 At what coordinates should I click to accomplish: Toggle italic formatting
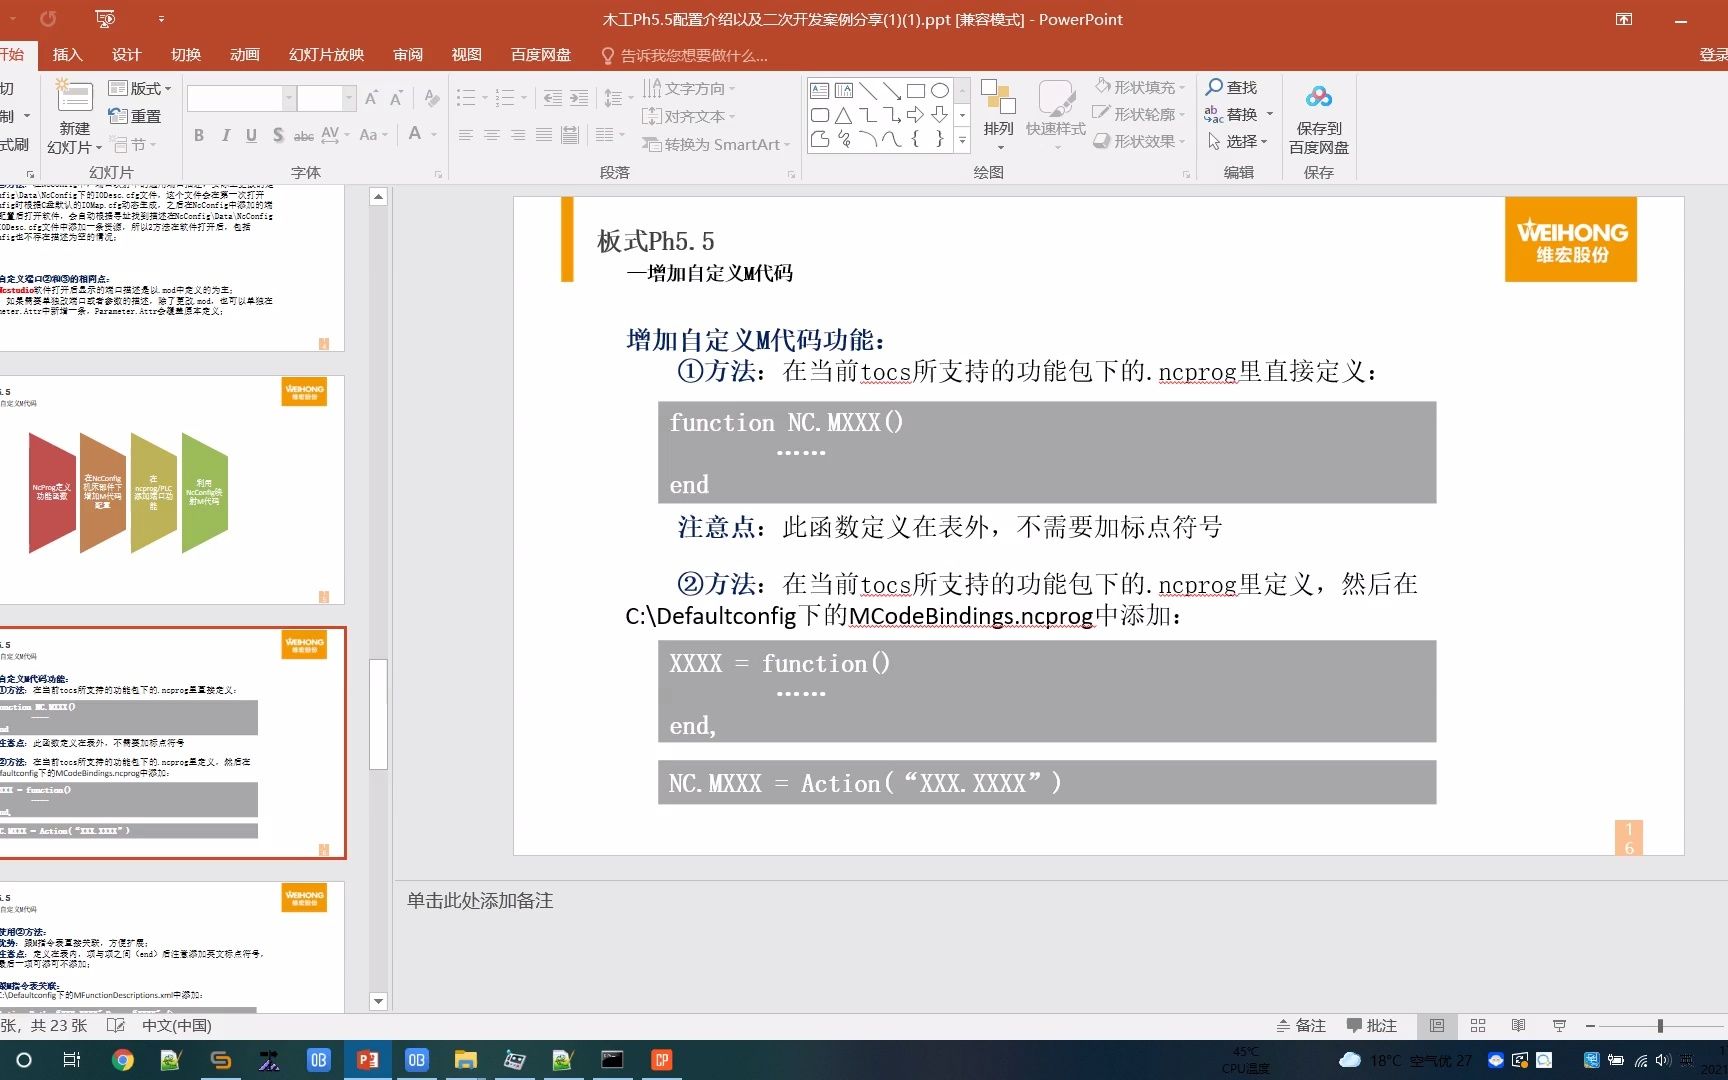pos(225,135)
